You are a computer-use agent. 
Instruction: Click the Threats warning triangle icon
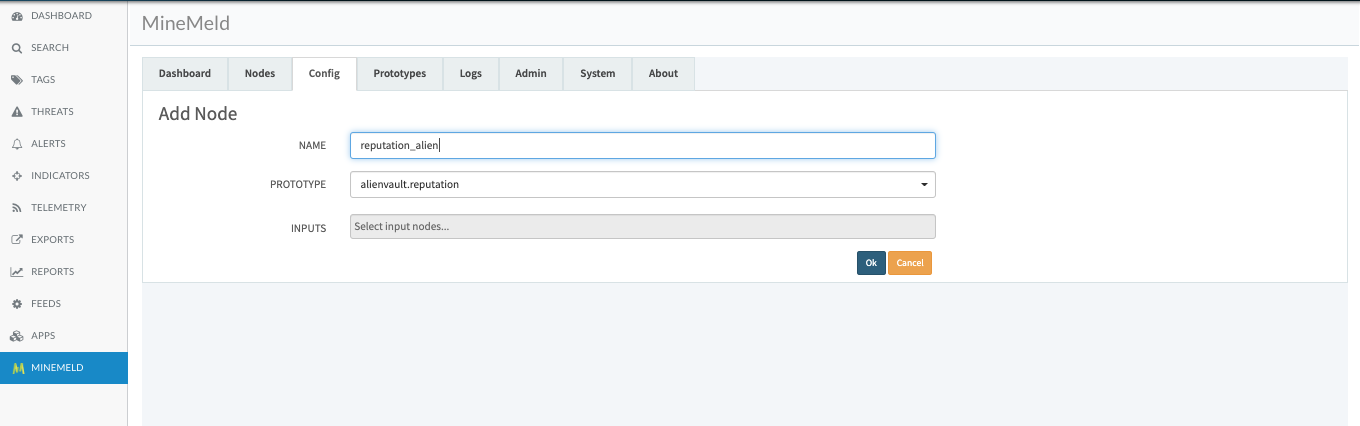(x=17, y=112)
